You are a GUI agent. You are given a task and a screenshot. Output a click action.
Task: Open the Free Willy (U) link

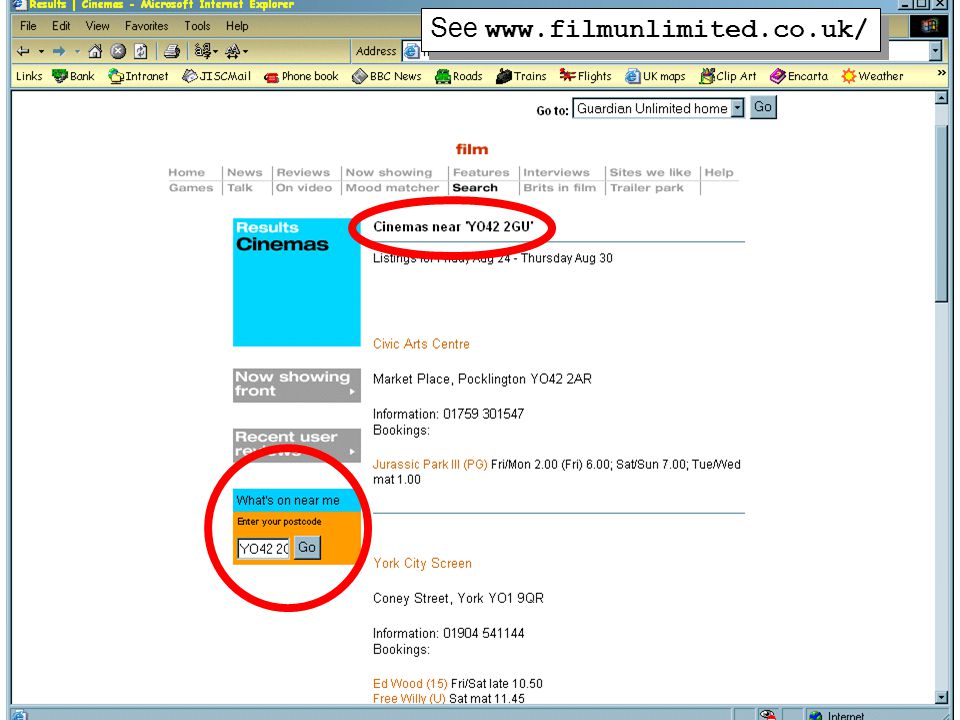pos(409,699)
